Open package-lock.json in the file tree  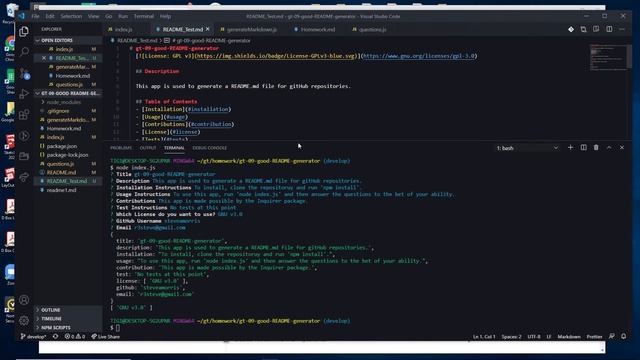point(67,155)
